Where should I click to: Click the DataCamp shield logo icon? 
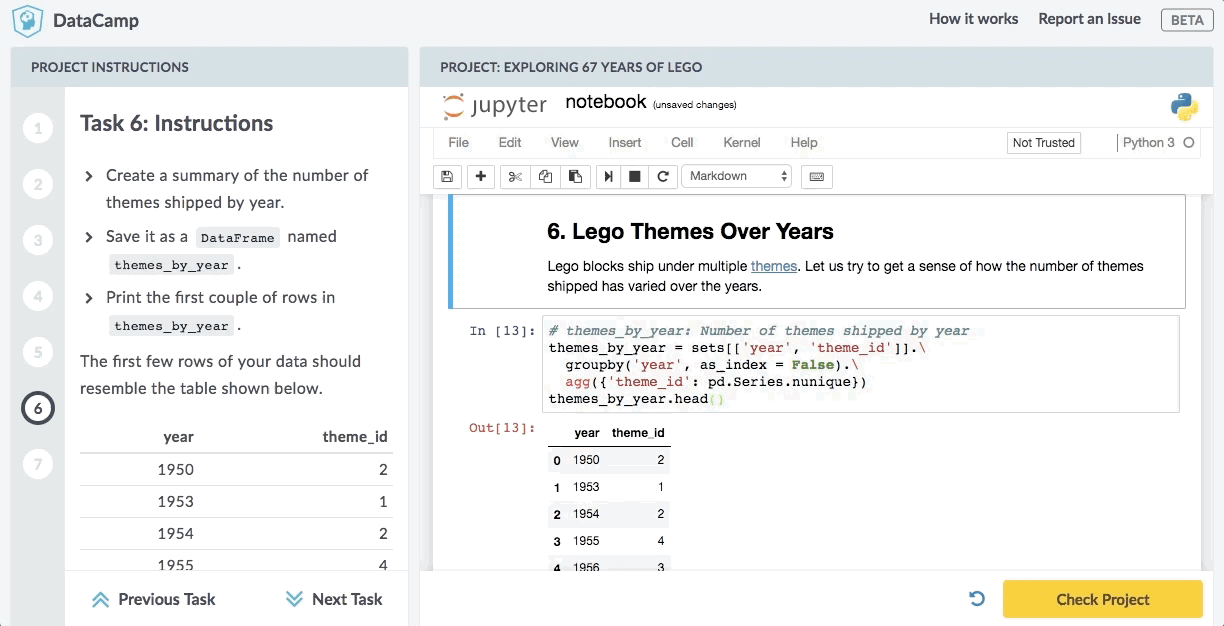27,20
